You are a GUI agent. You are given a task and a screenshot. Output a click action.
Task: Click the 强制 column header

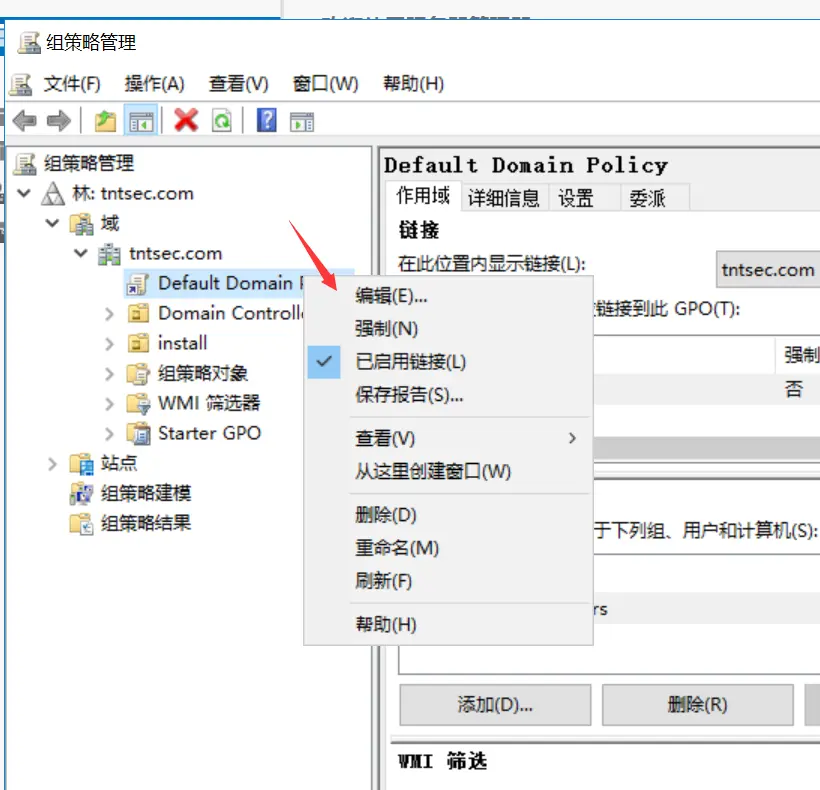[798, 355]
